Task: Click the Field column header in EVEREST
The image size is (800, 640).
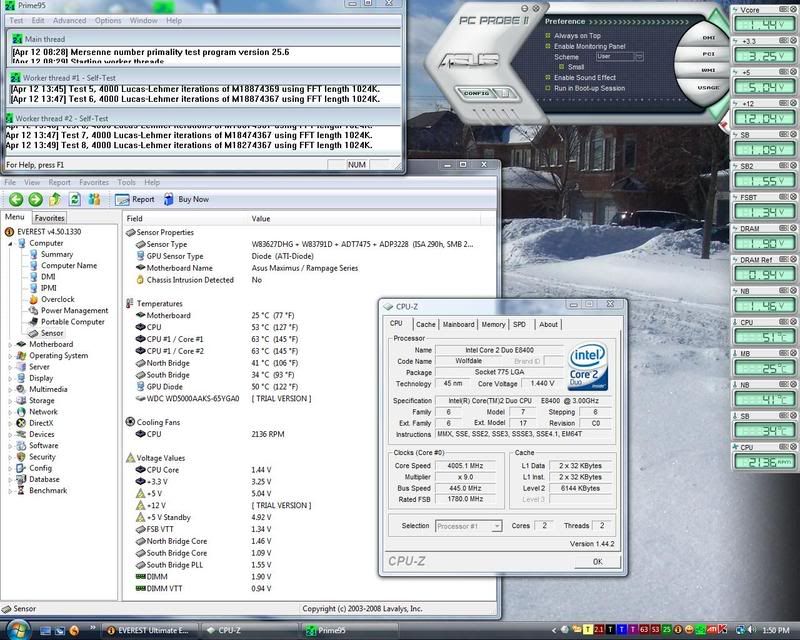Action: point(185,218)
